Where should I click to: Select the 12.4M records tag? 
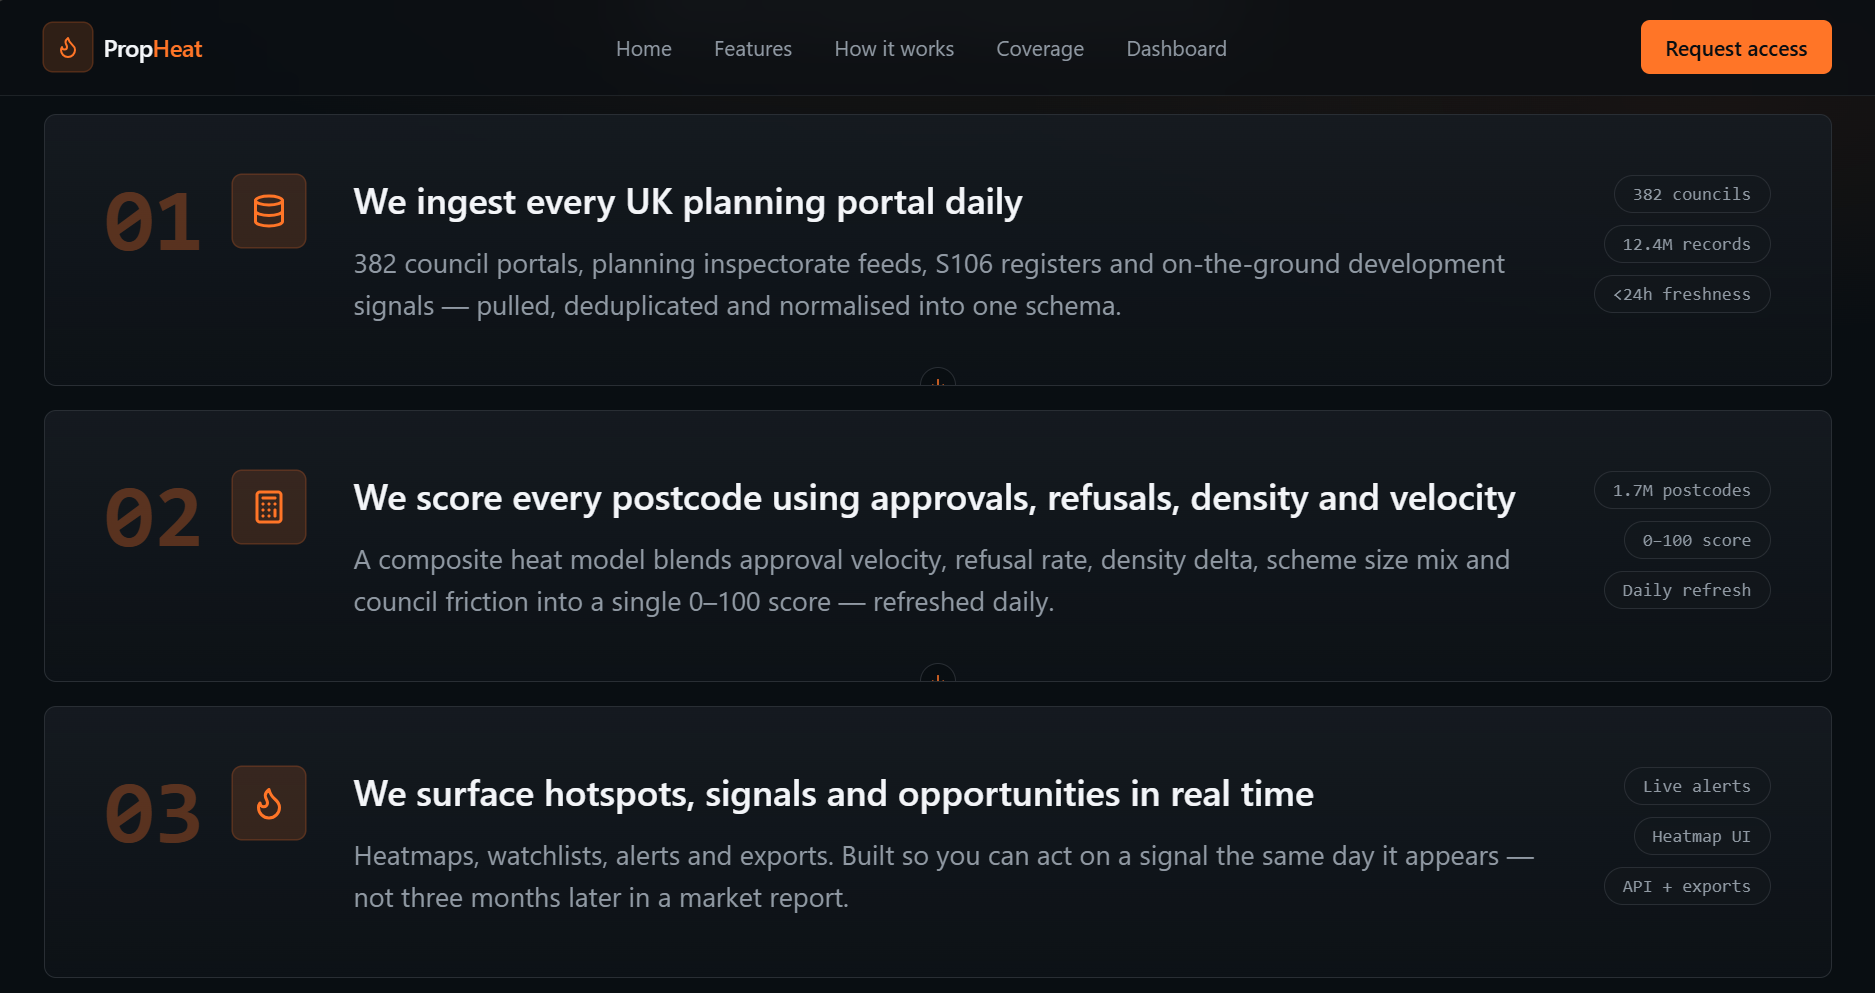point(1687,244)
